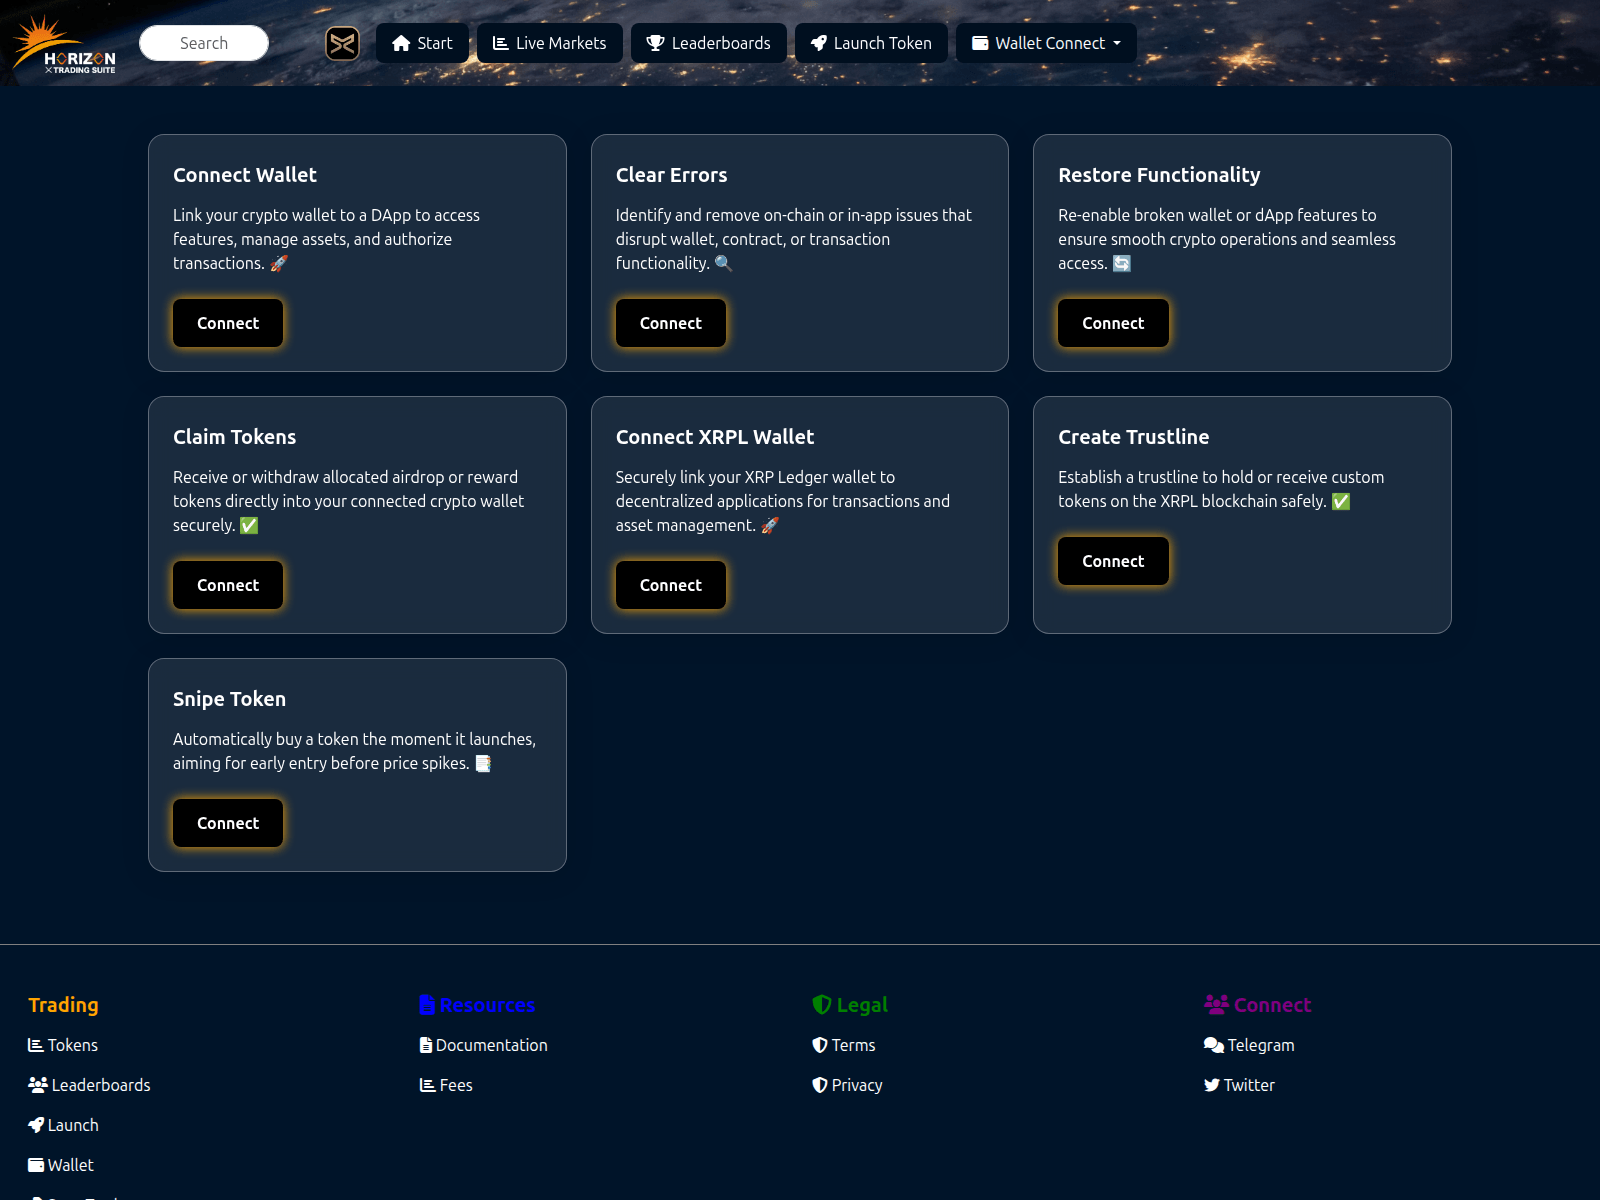Click the chart icon on Live Markets
The height and width of the screenshot is (1200, 1600).
pos(501,43)
